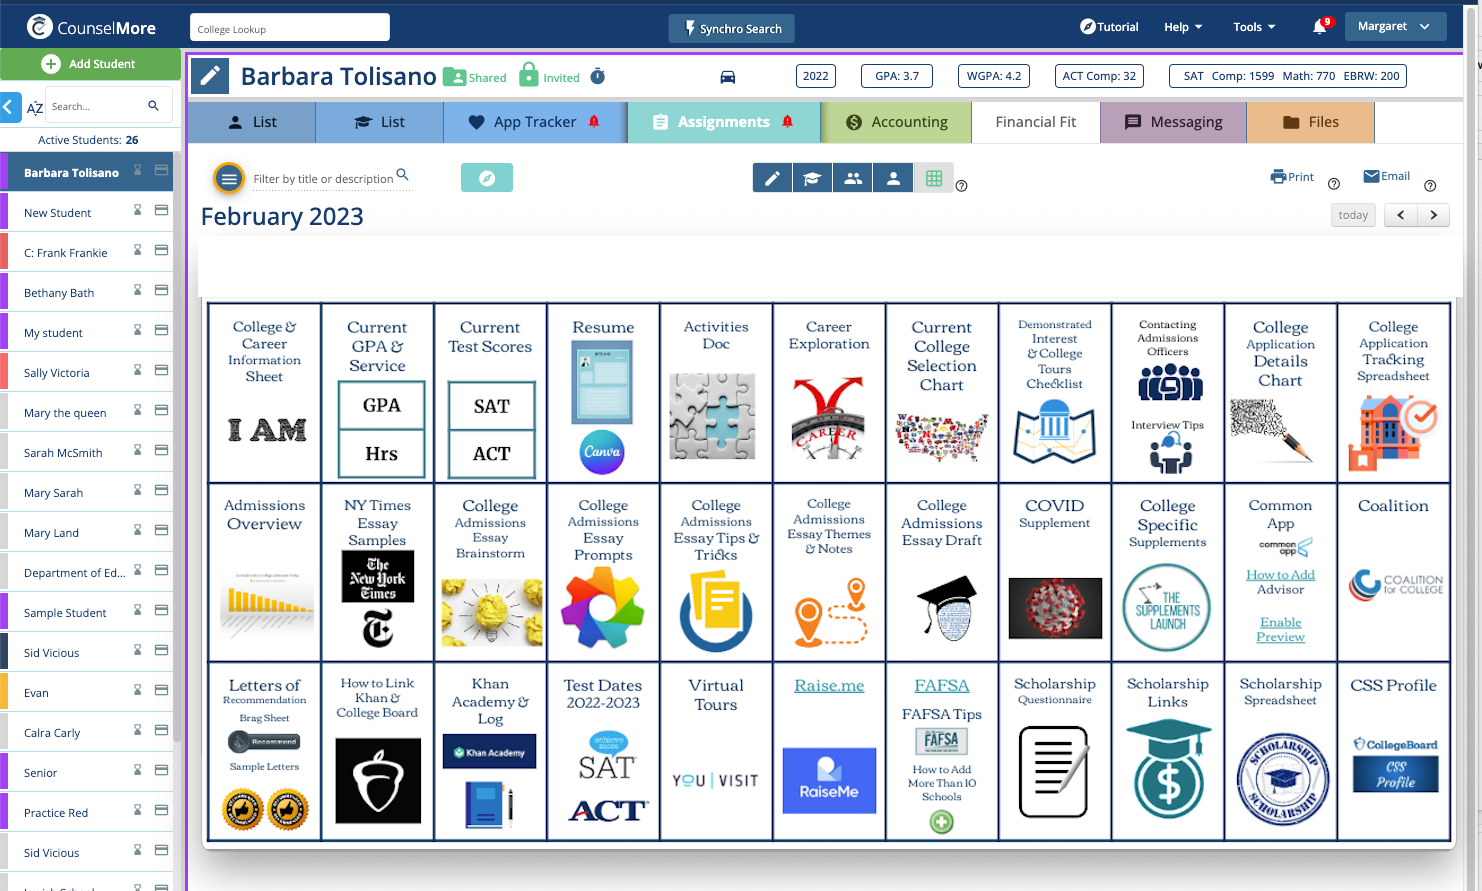Click the GPA: 3.7 box

coord(897,76)
